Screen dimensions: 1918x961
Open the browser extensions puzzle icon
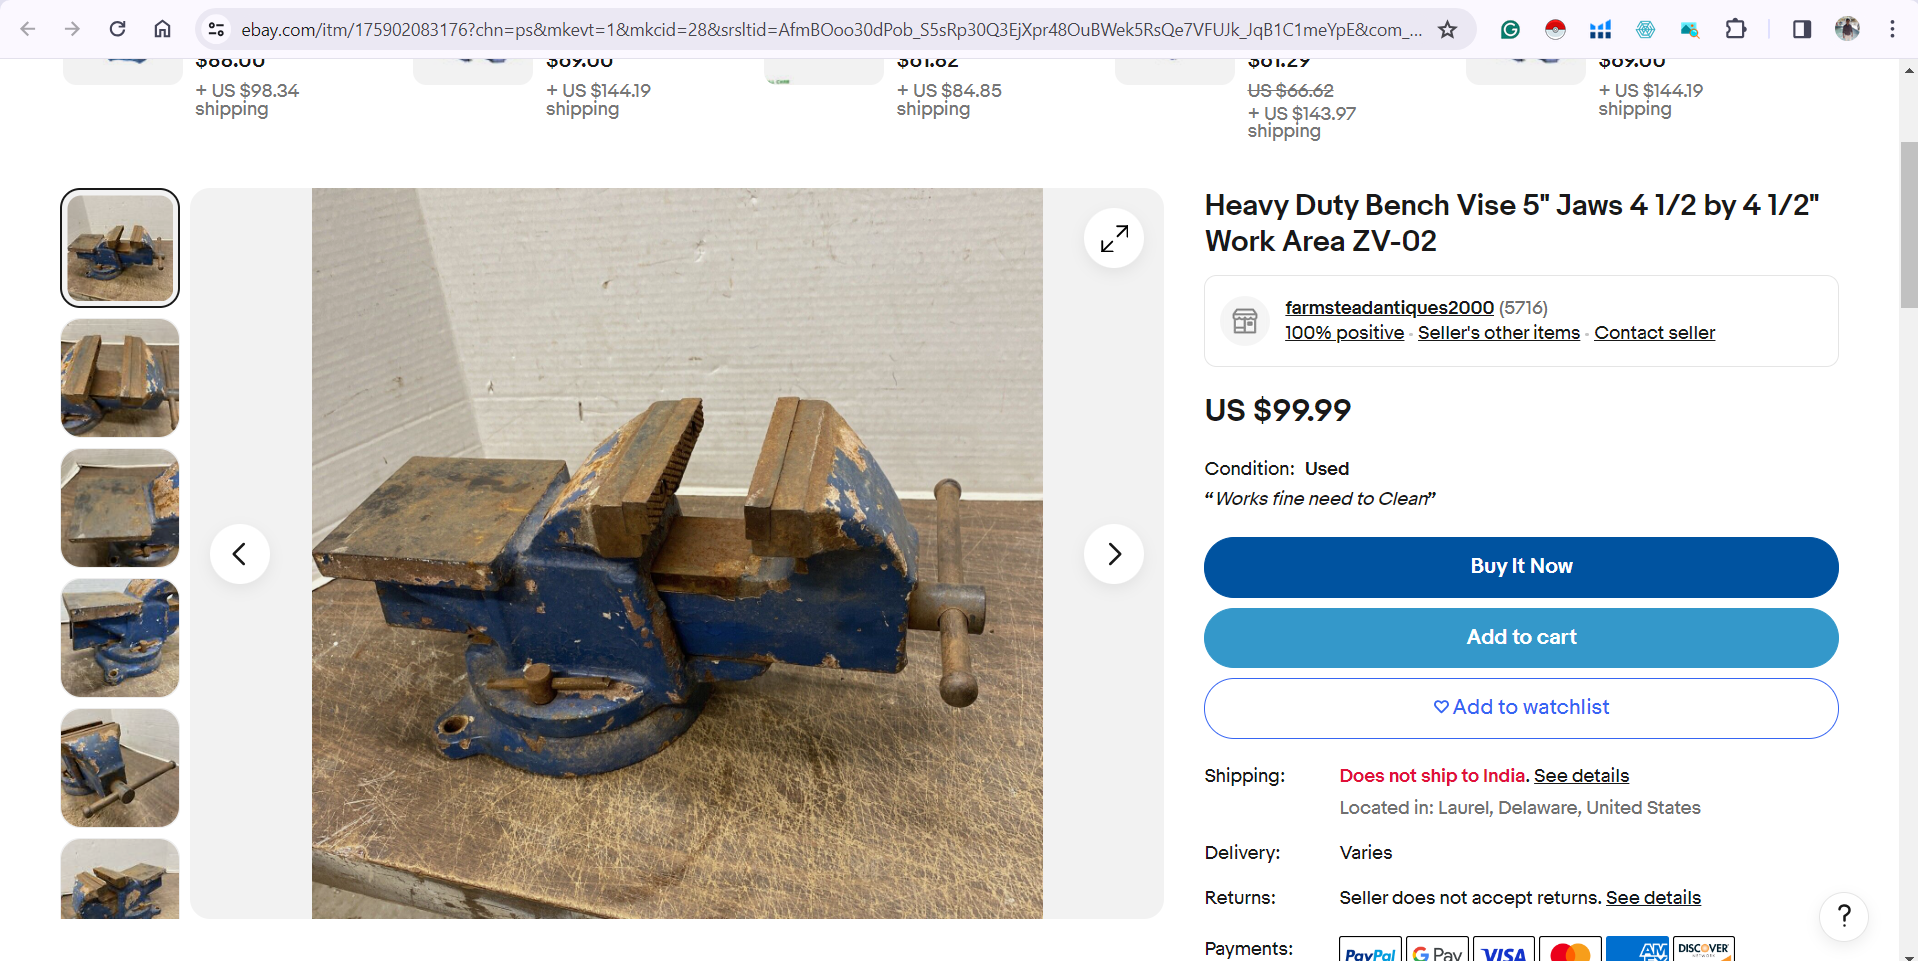[1736, 29]
